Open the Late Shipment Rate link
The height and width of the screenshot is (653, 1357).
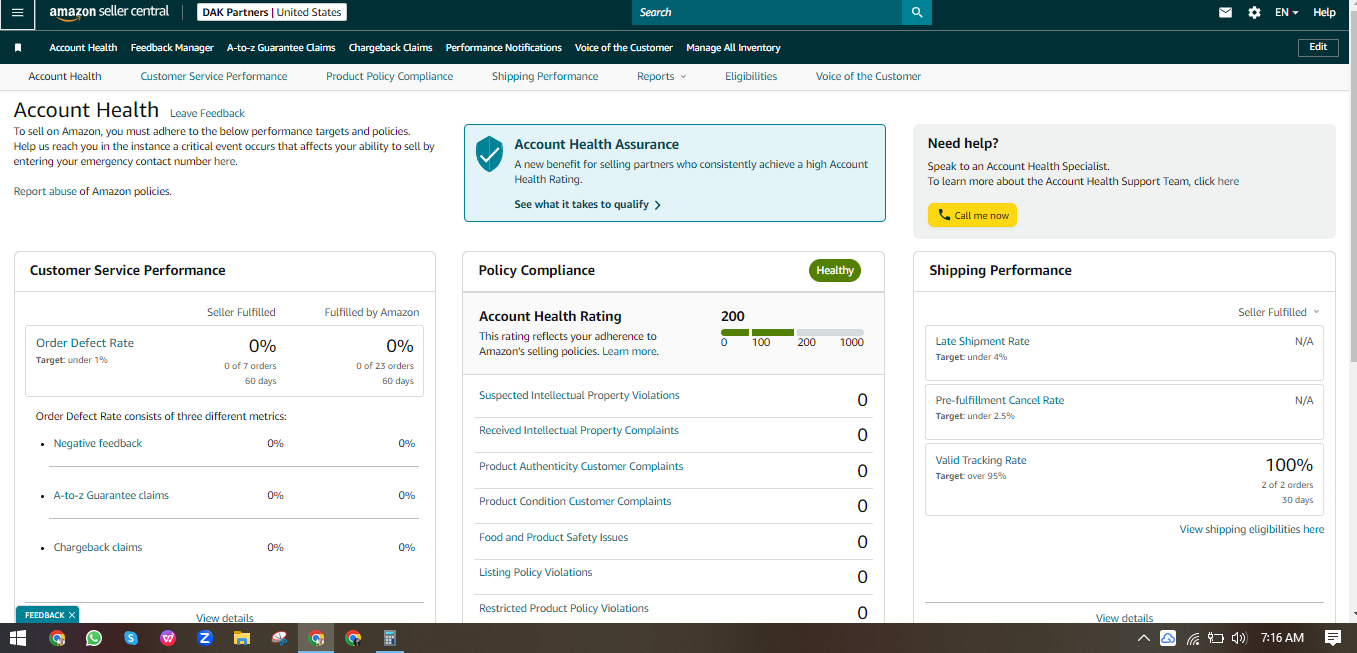(x=982, y=341)
